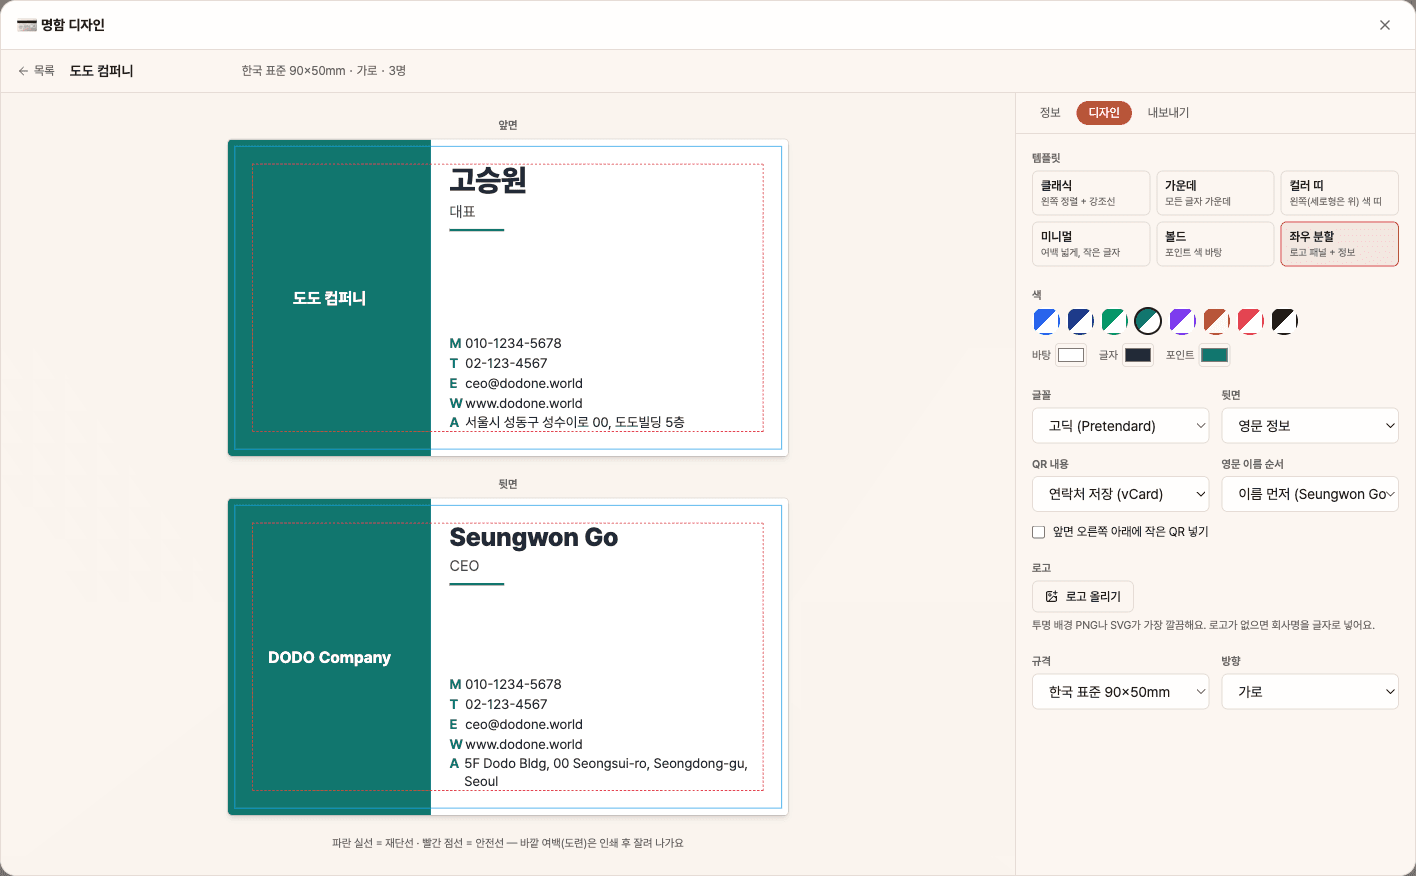Apply the purple color preset
Image resolution: width=1416 pixels, height=876 pixels.
(1182, 321)
